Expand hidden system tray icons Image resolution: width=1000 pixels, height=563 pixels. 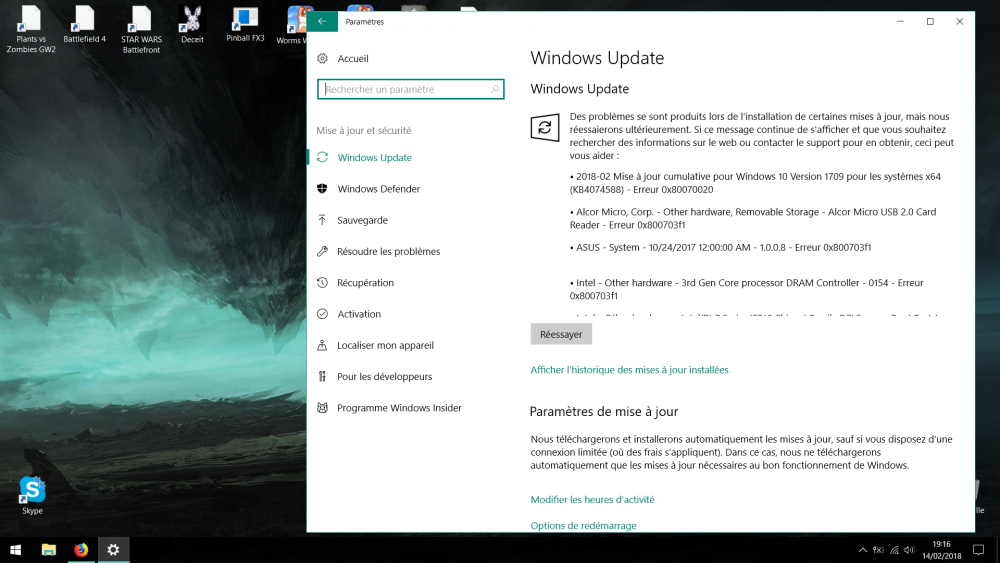click(862, 550)
